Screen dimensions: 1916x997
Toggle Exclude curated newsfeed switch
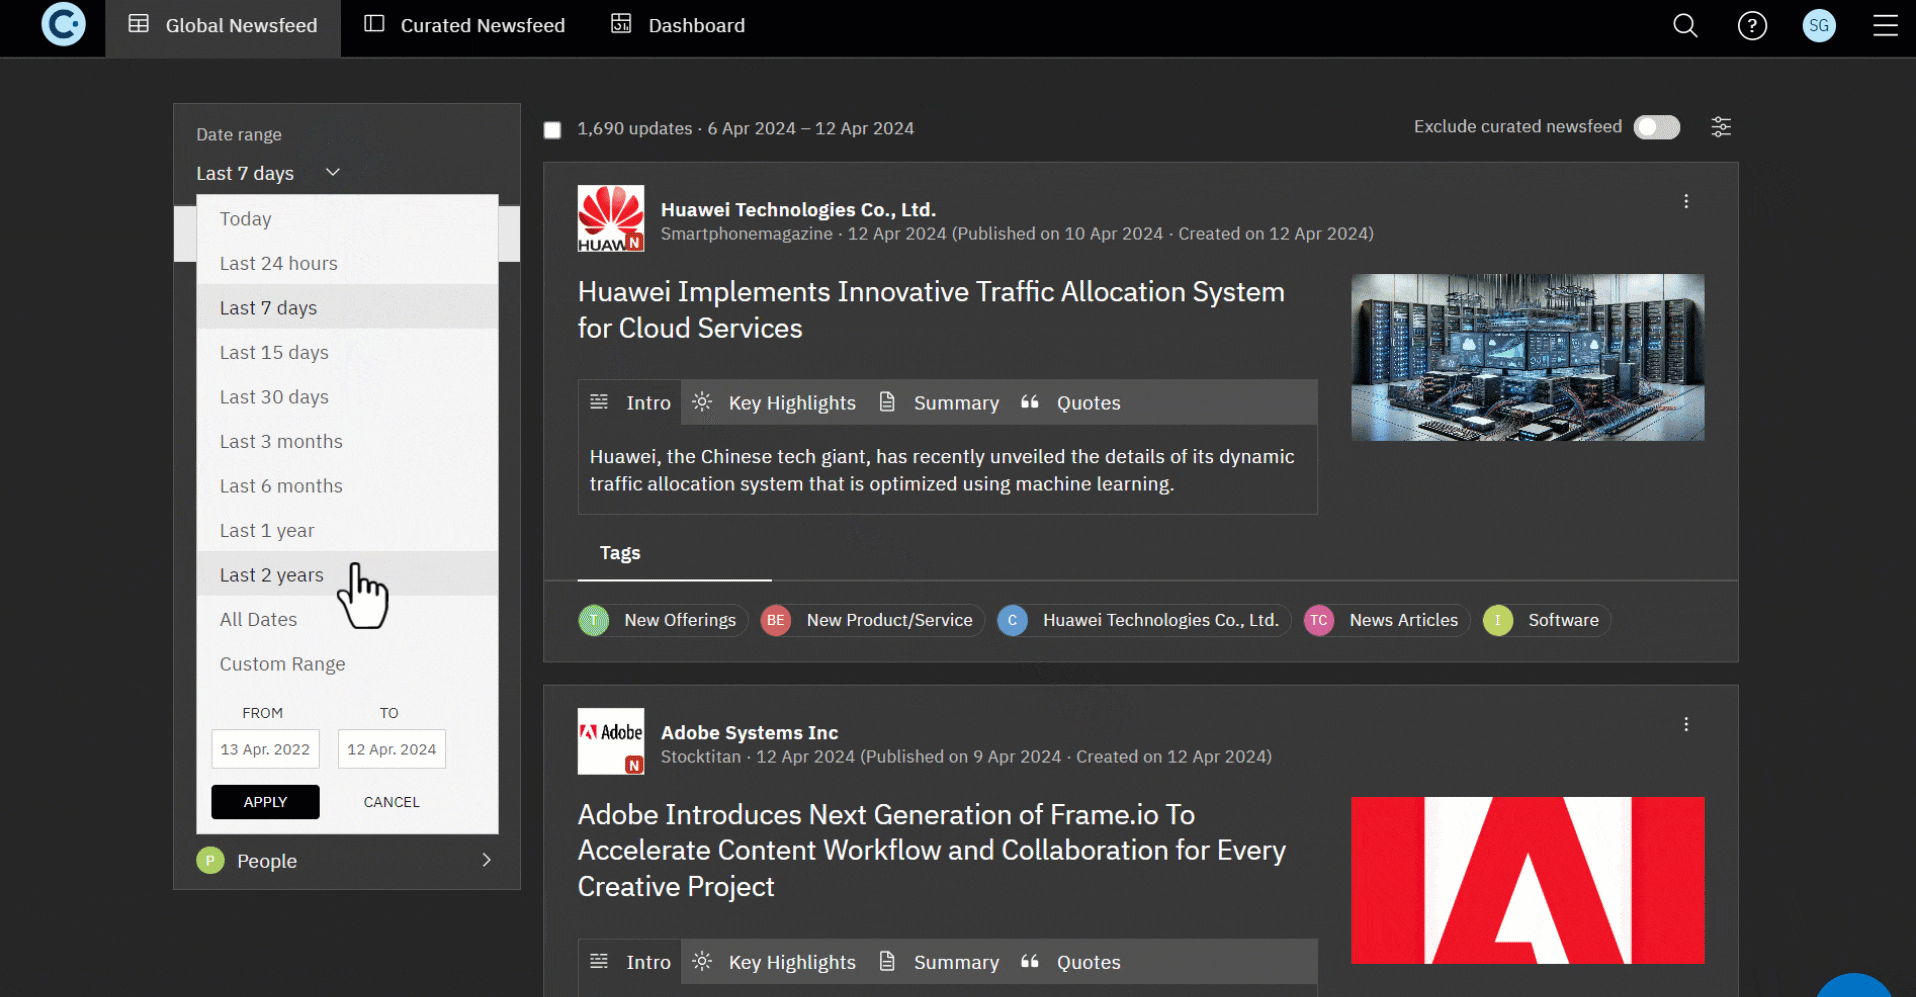[x=1656, y=127]
